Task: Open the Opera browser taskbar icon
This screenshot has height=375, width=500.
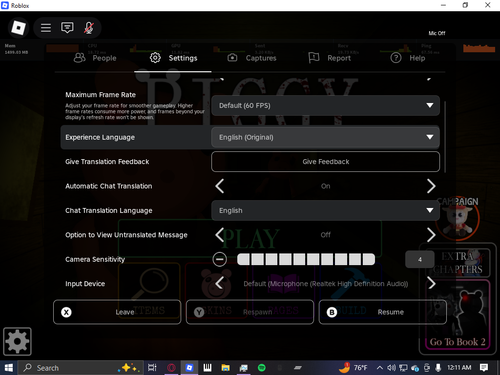Action: point(171,368)
